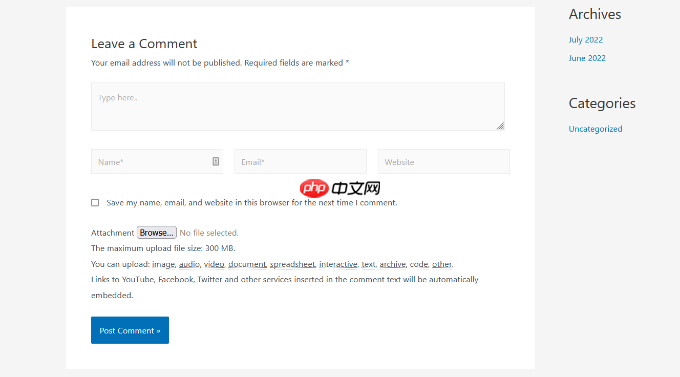Click the comment textarea resize handle
This screenshot has width=680, height=377.
[x=500, y=126]
